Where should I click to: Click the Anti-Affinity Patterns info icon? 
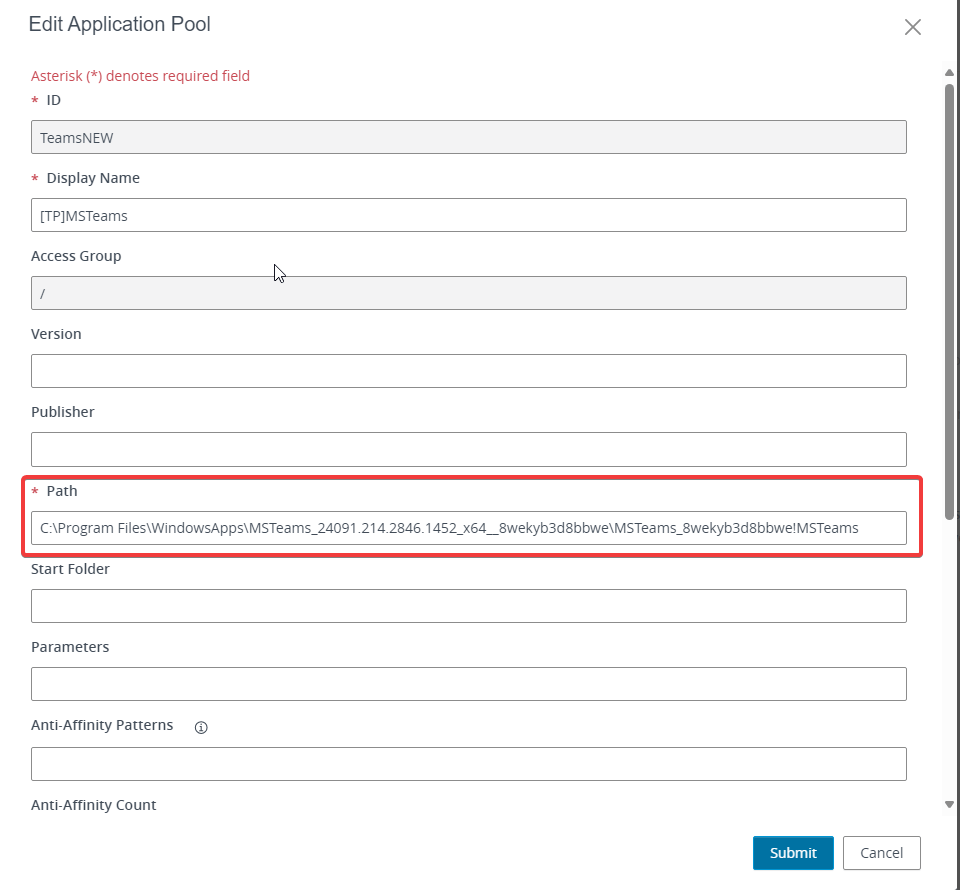coord(201,727)
